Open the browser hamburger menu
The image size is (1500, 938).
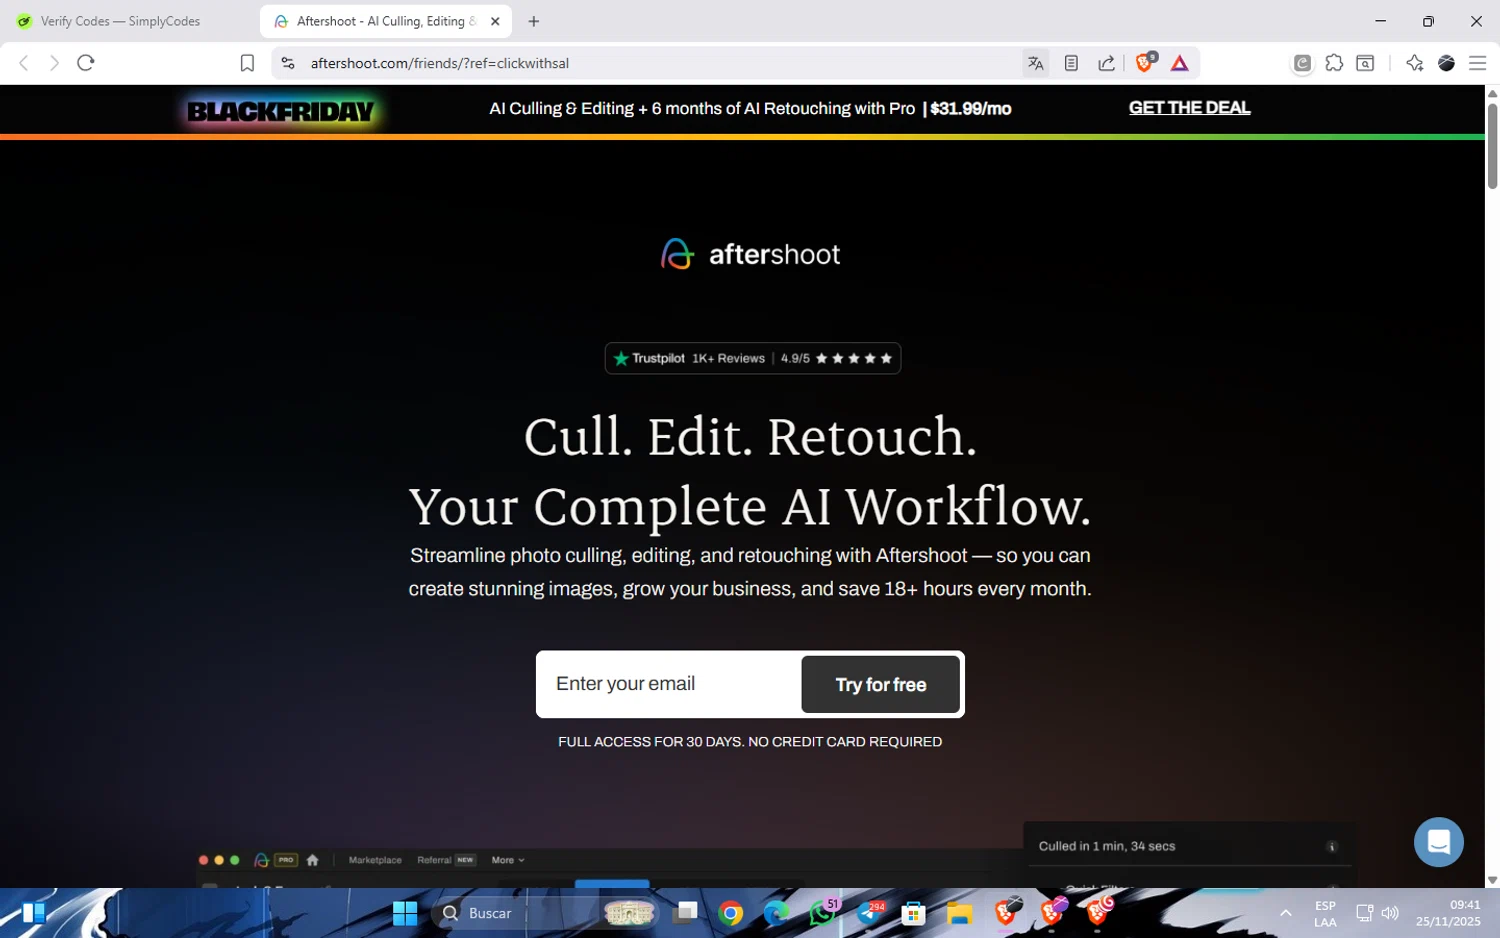1477,63
